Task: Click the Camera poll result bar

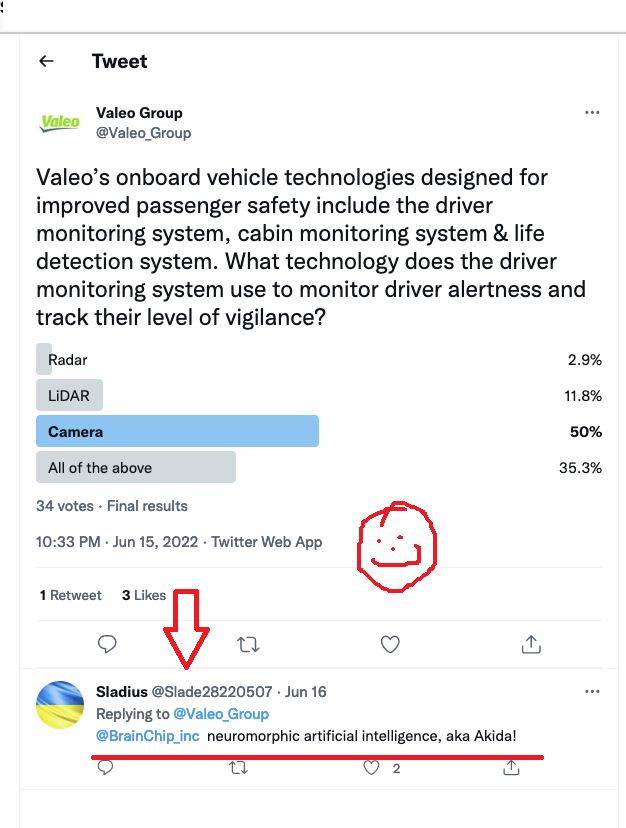Action: pos(177,433)
